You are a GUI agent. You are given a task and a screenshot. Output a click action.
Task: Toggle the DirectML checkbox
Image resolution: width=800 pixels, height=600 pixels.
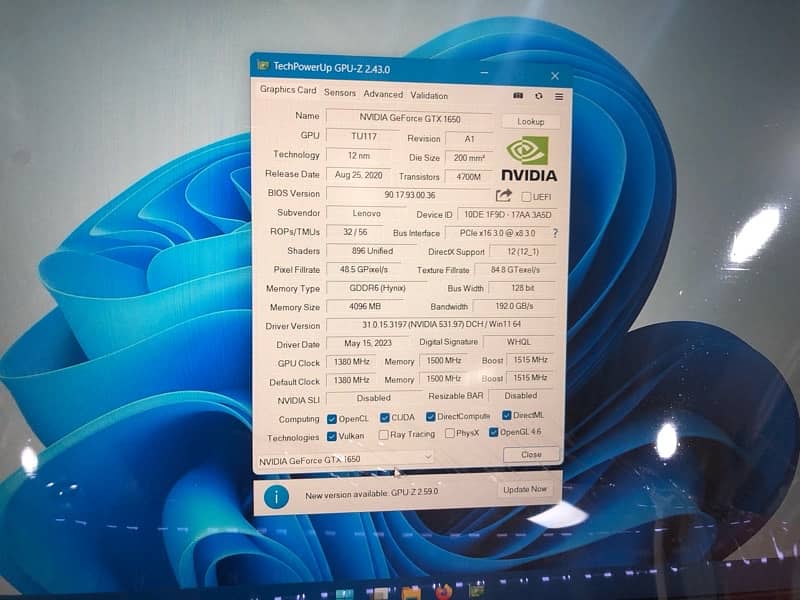507,415
